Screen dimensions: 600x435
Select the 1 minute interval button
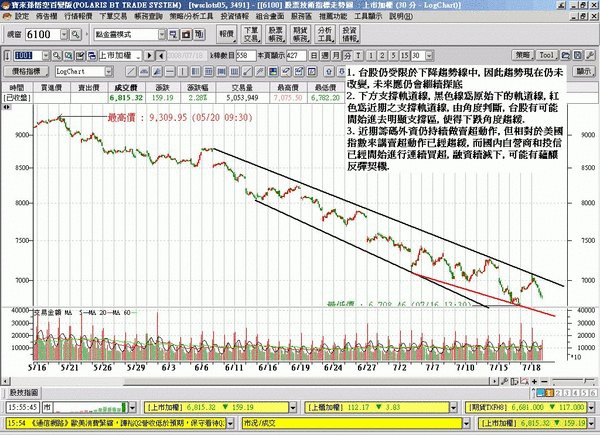point(370,56)
